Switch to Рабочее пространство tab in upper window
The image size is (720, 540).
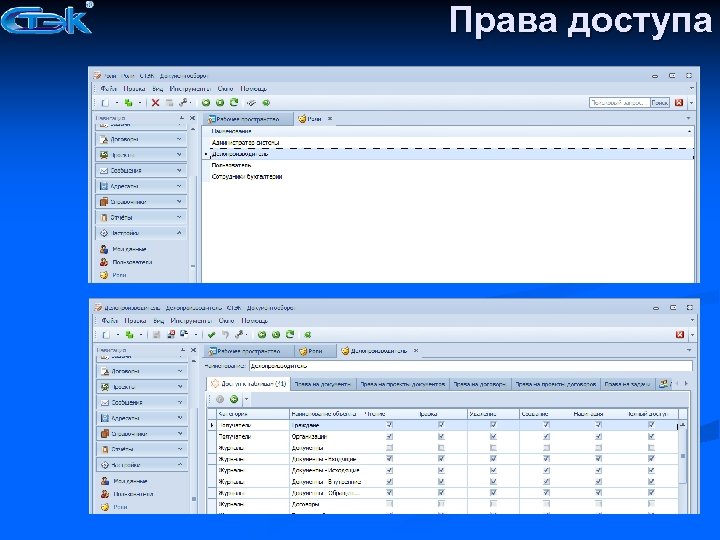point(248,119)
